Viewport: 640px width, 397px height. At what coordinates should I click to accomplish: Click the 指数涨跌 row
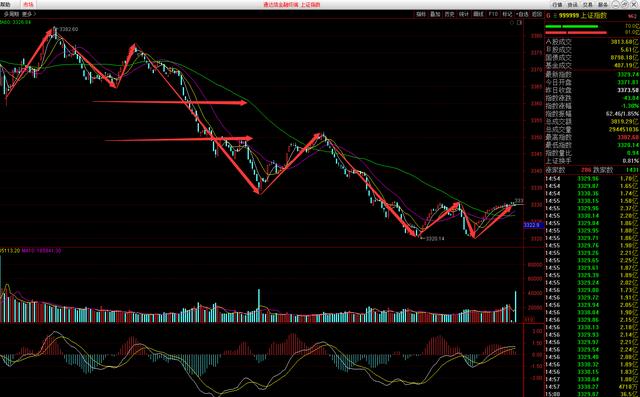(592, 98)
